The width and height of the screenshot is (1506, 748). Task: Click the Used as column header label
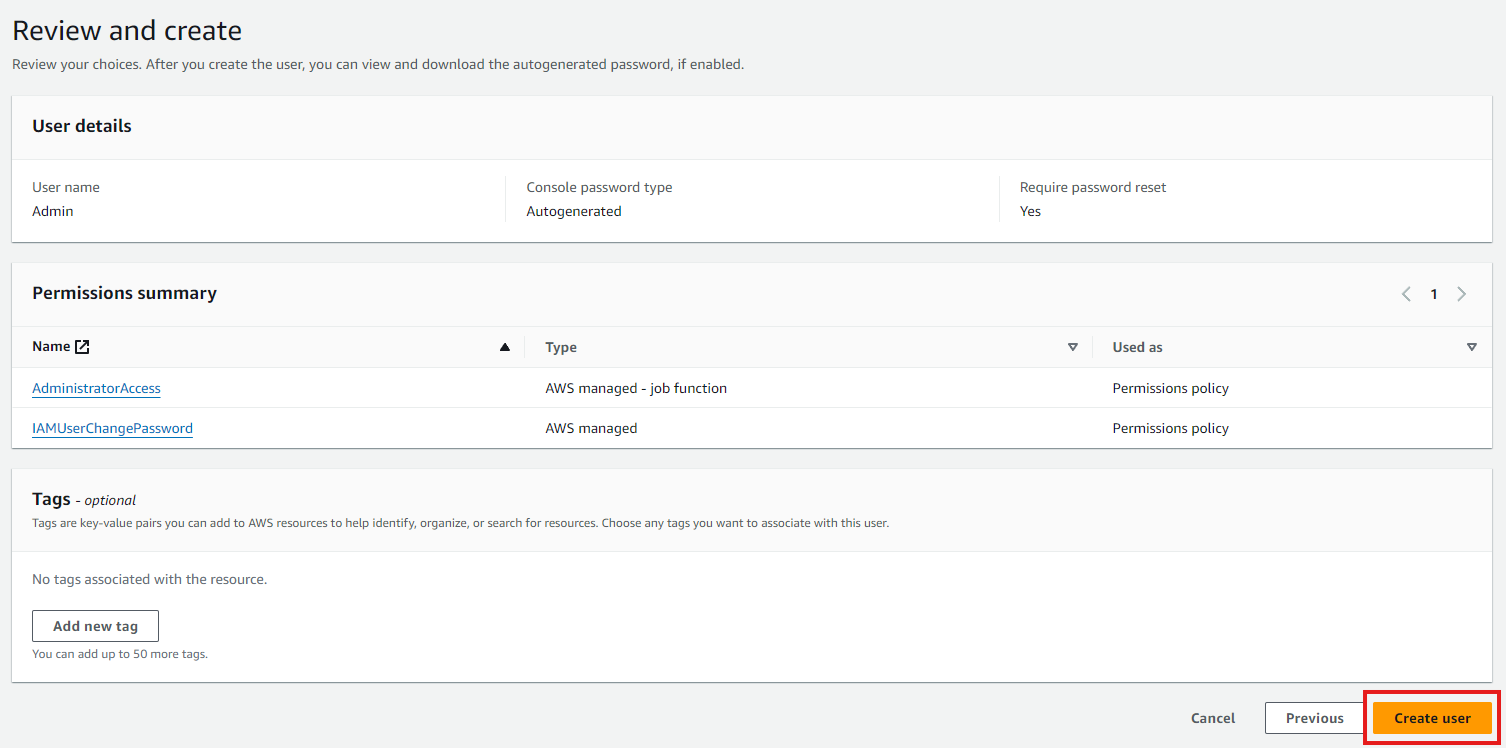[1137, 347]
